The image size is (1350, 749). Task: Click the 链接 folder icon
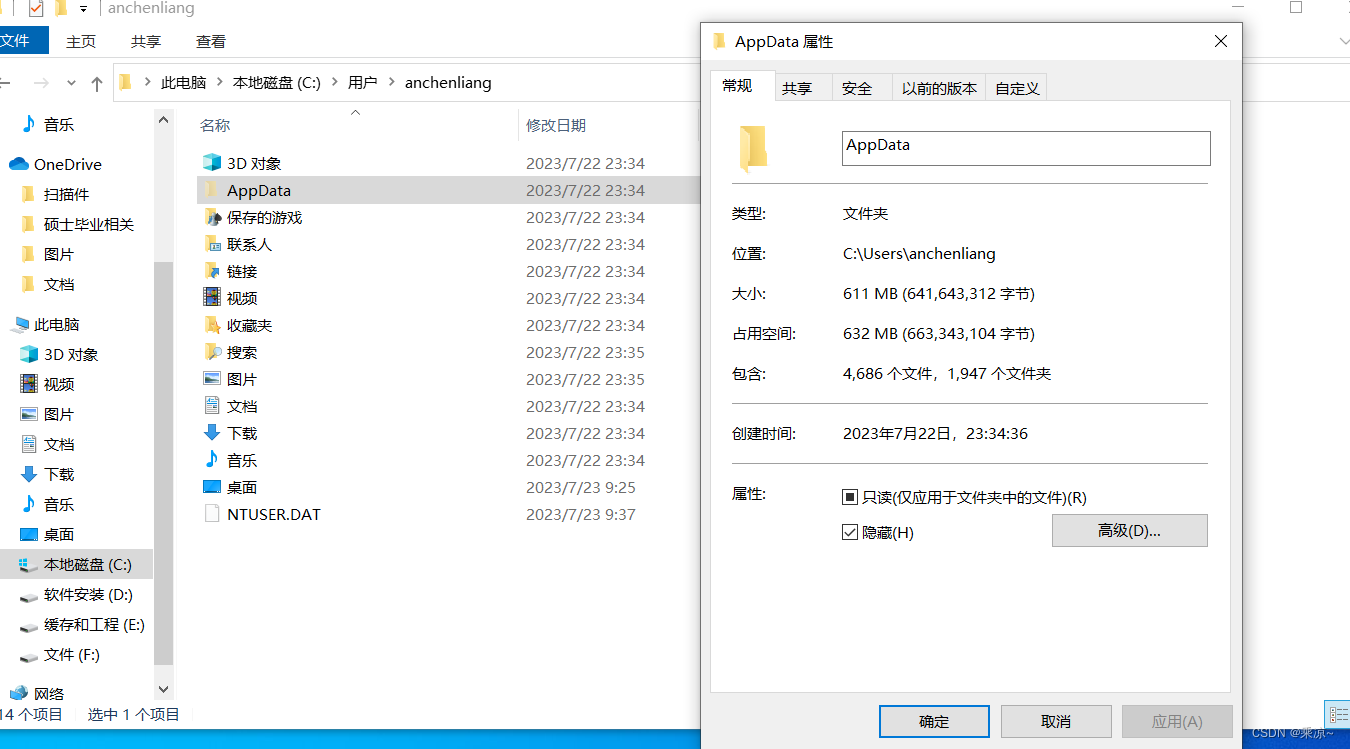click(211, 271)
